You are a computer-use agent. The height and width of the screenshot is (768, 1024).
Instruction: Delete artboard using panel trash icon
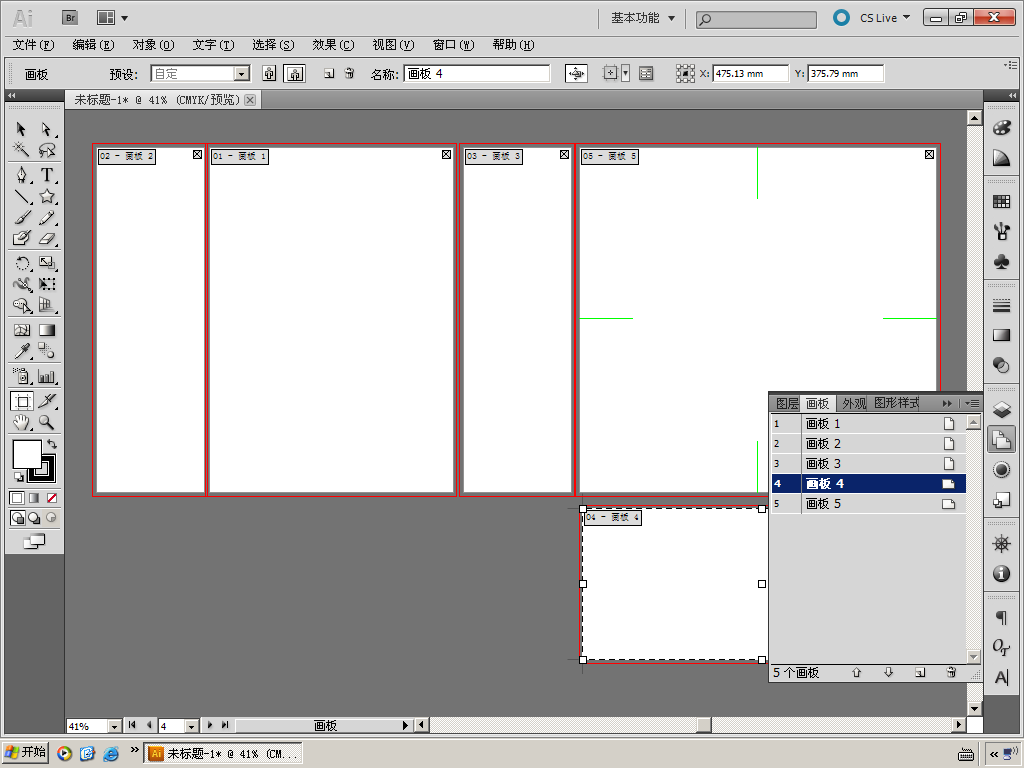pos(952,673)
